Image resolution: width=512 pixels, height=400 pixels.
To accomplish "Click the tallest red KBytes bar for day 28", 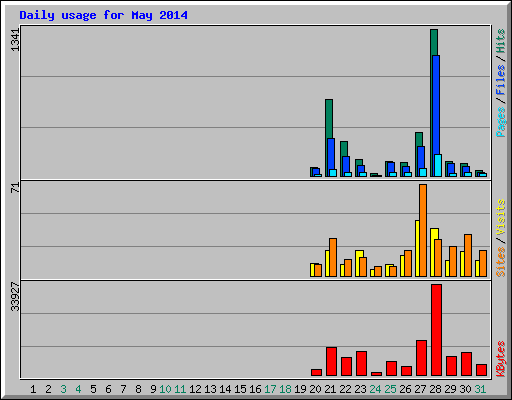I will click(436, 330).
